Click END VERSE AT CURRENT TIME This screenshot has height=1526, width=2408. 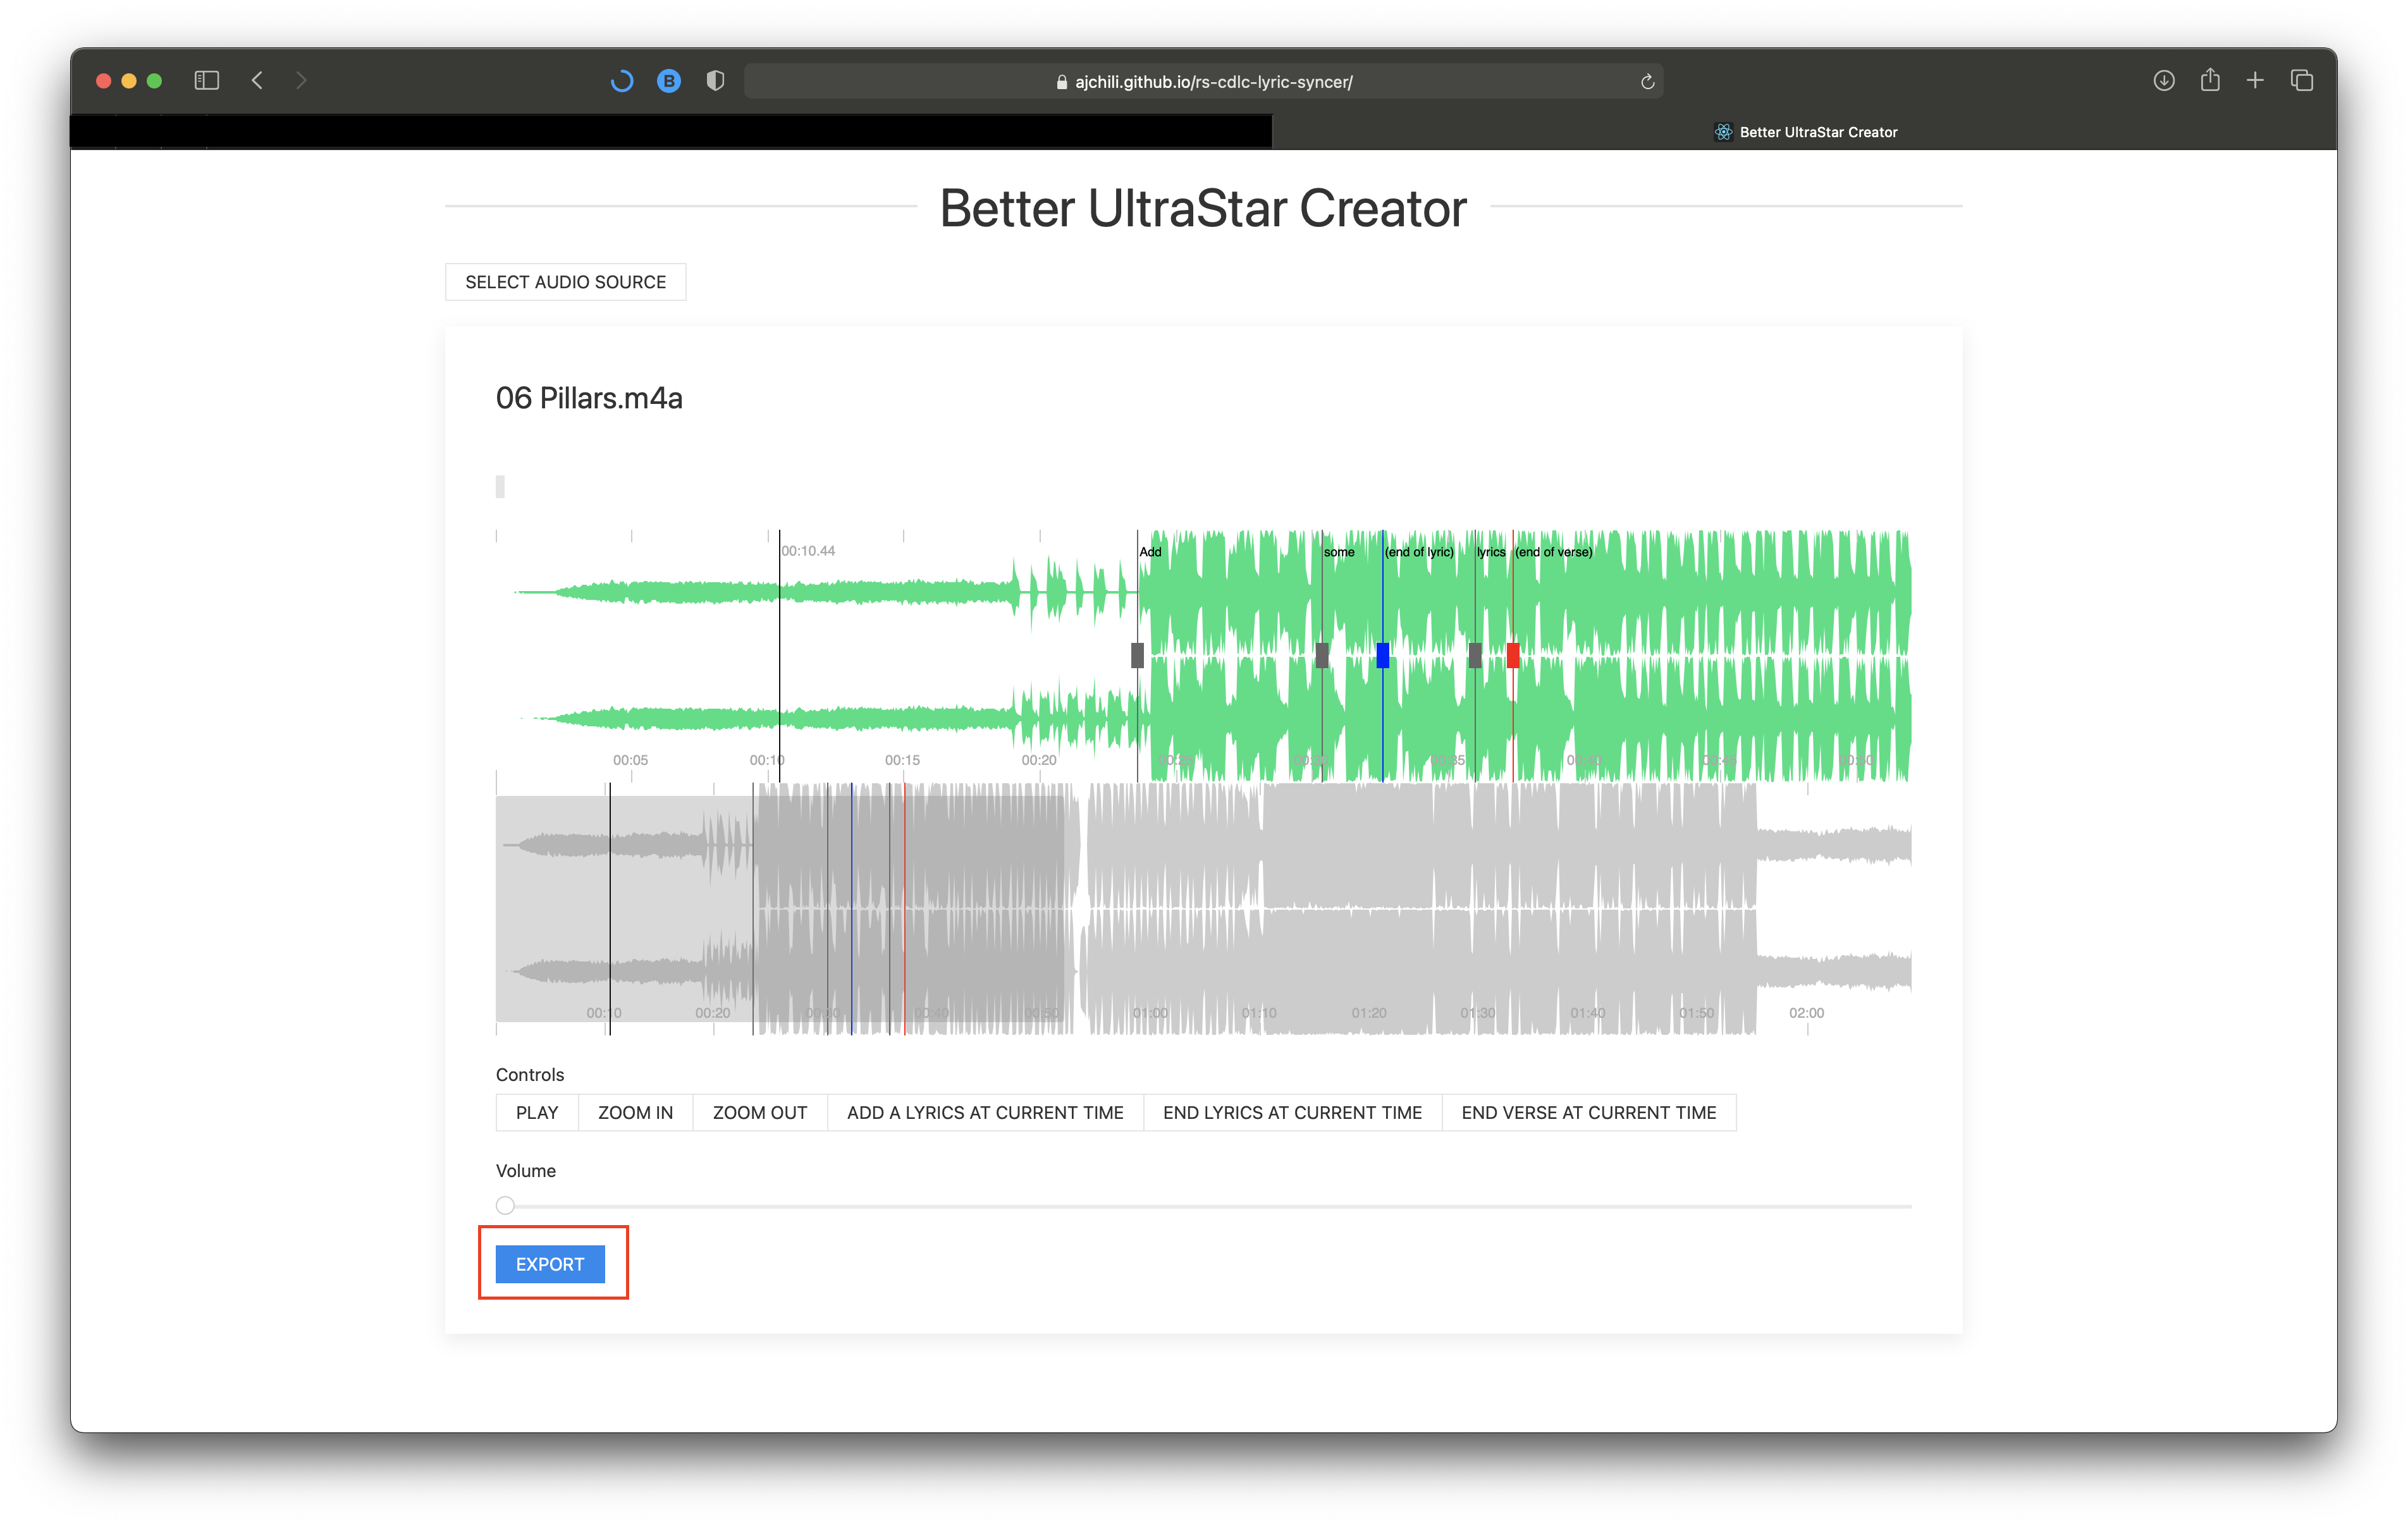click(1588, 1113)
